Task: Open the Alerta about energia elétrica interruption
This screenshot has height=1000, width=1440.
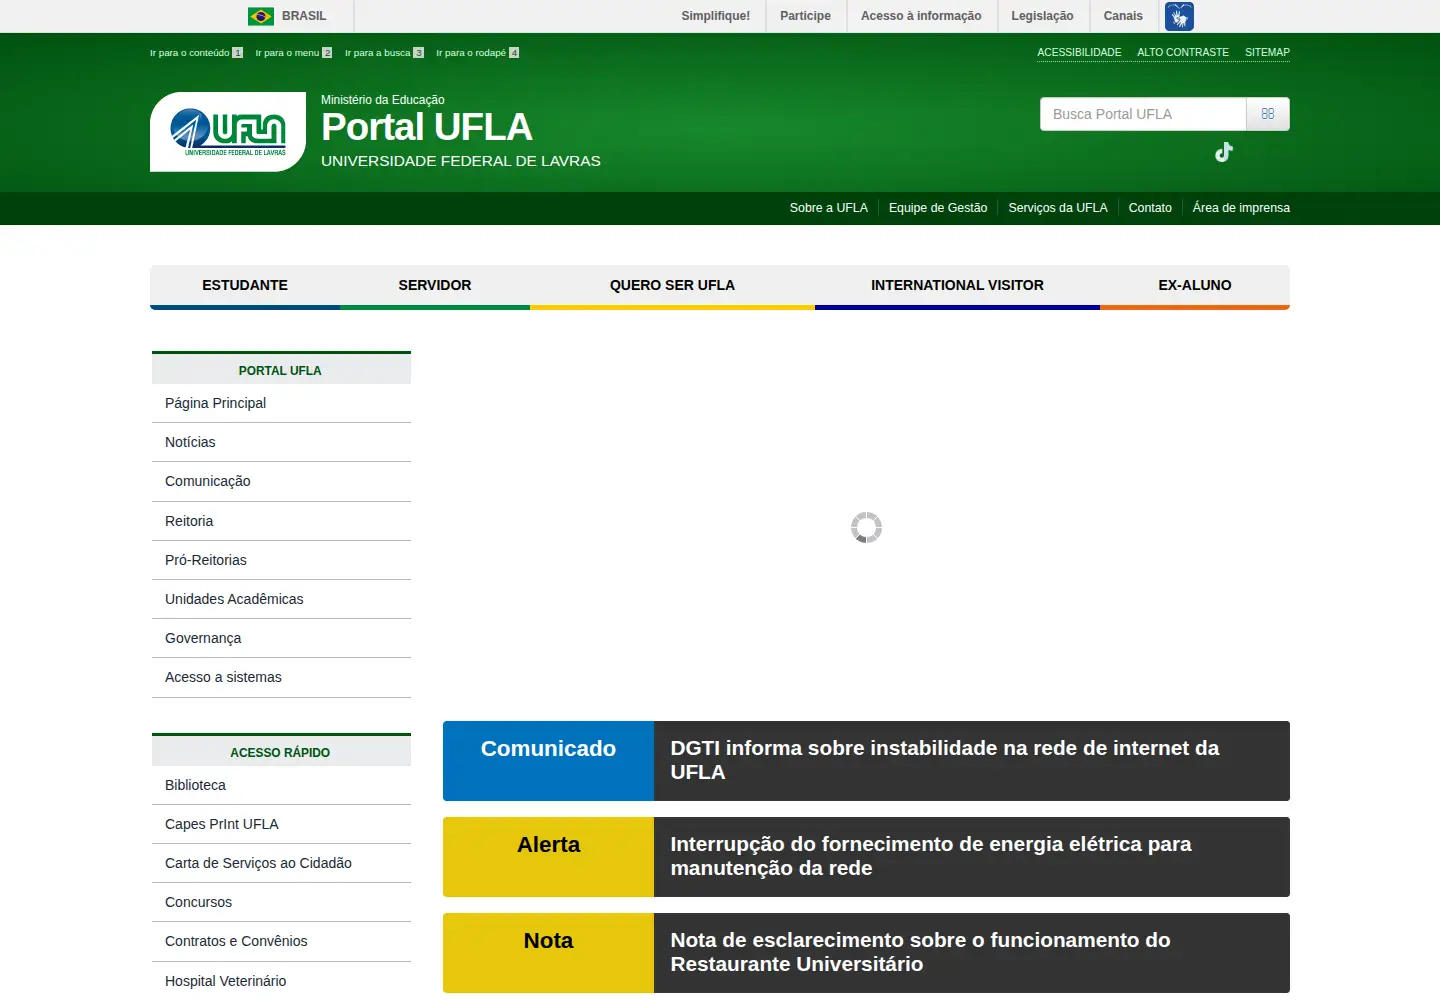Action: tap(866, 857)
